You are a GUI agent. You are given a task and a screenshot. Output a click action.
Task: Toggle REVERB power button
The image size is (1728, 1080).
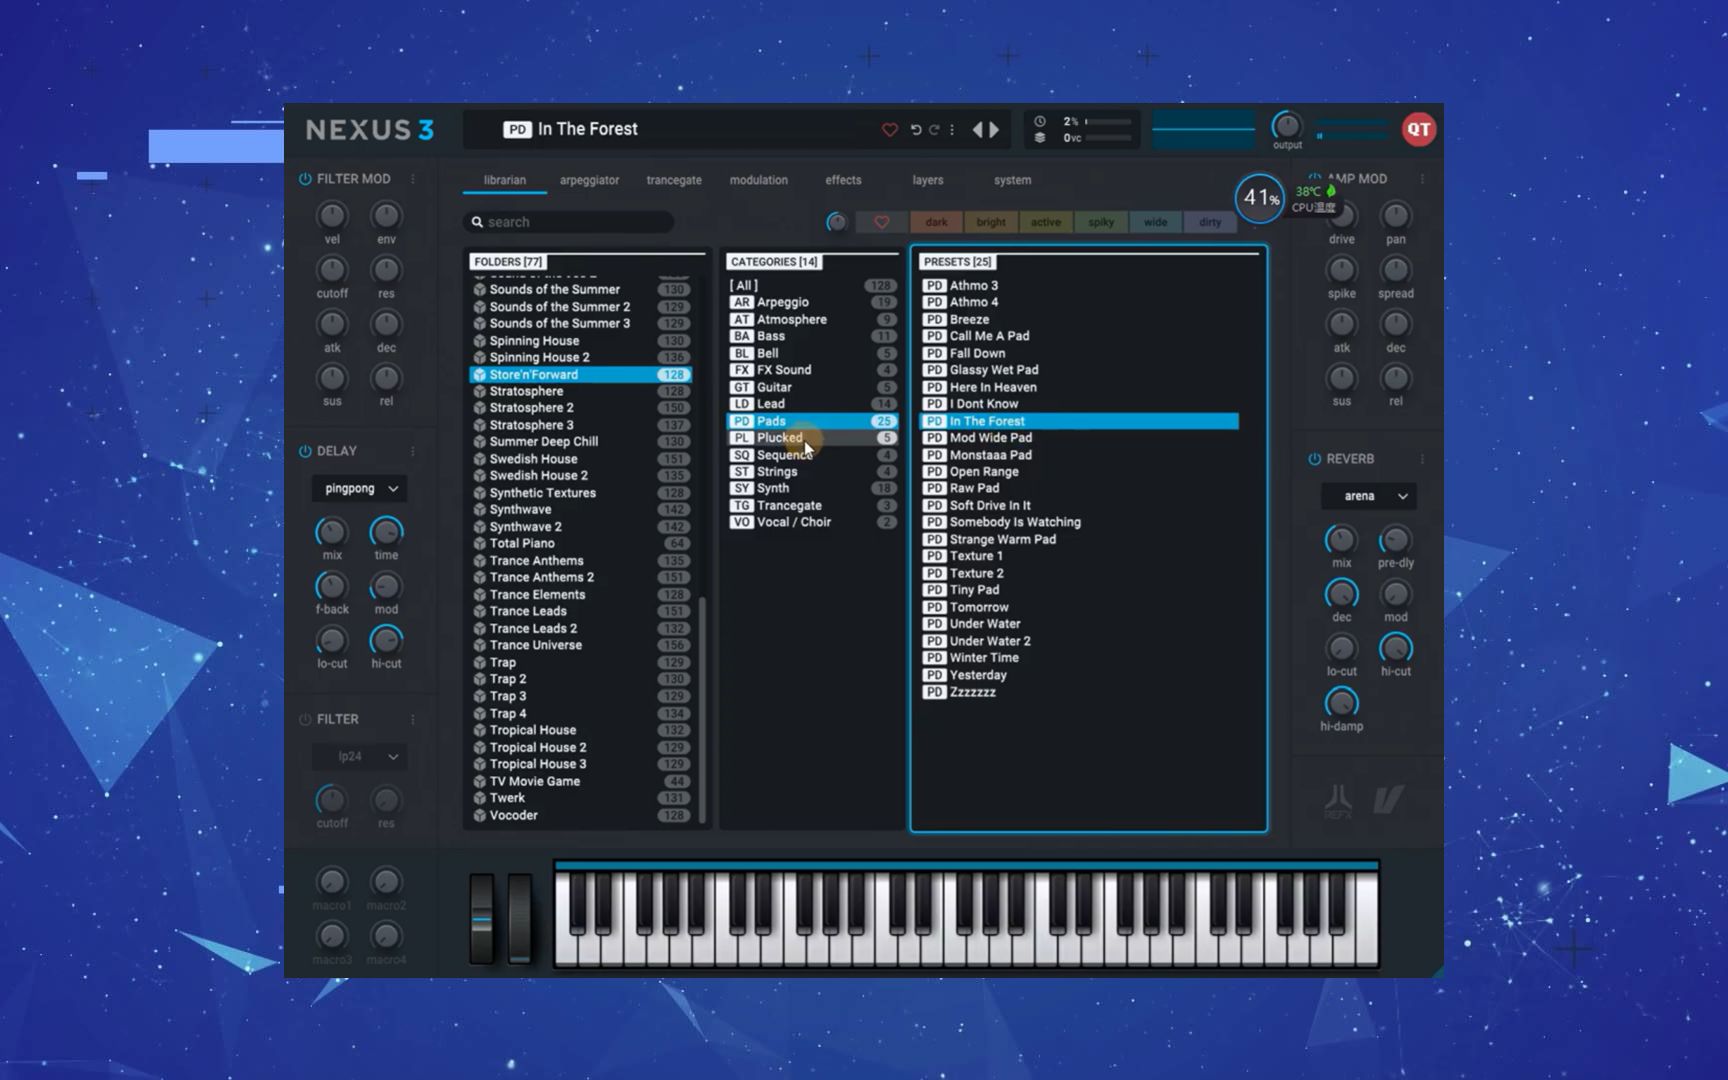1314,459
